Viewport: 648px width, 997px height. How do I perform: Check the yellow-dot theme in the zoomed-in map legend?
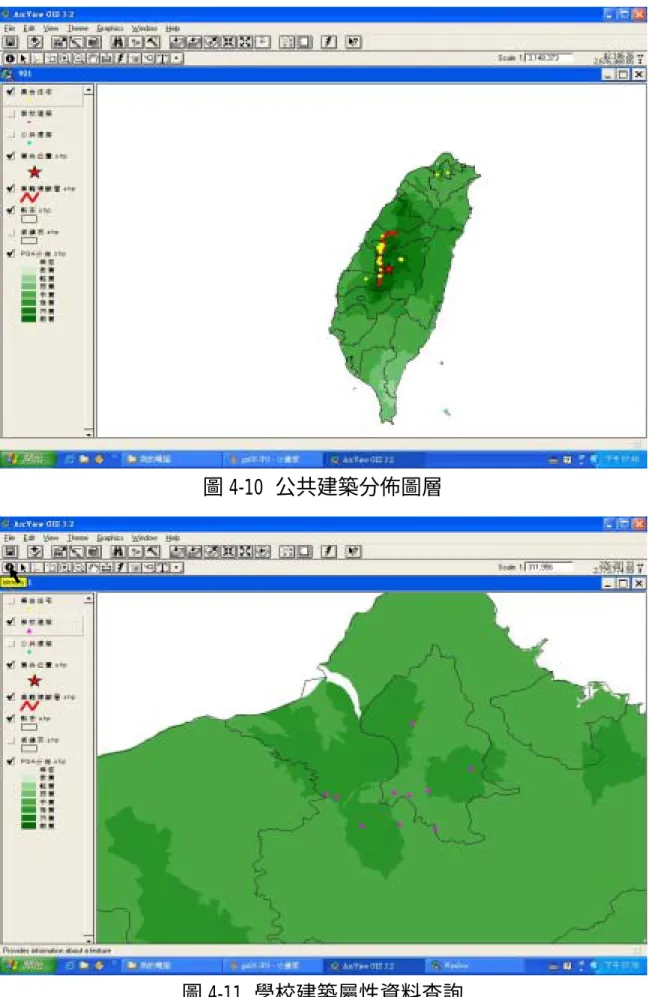pos(10,600)
